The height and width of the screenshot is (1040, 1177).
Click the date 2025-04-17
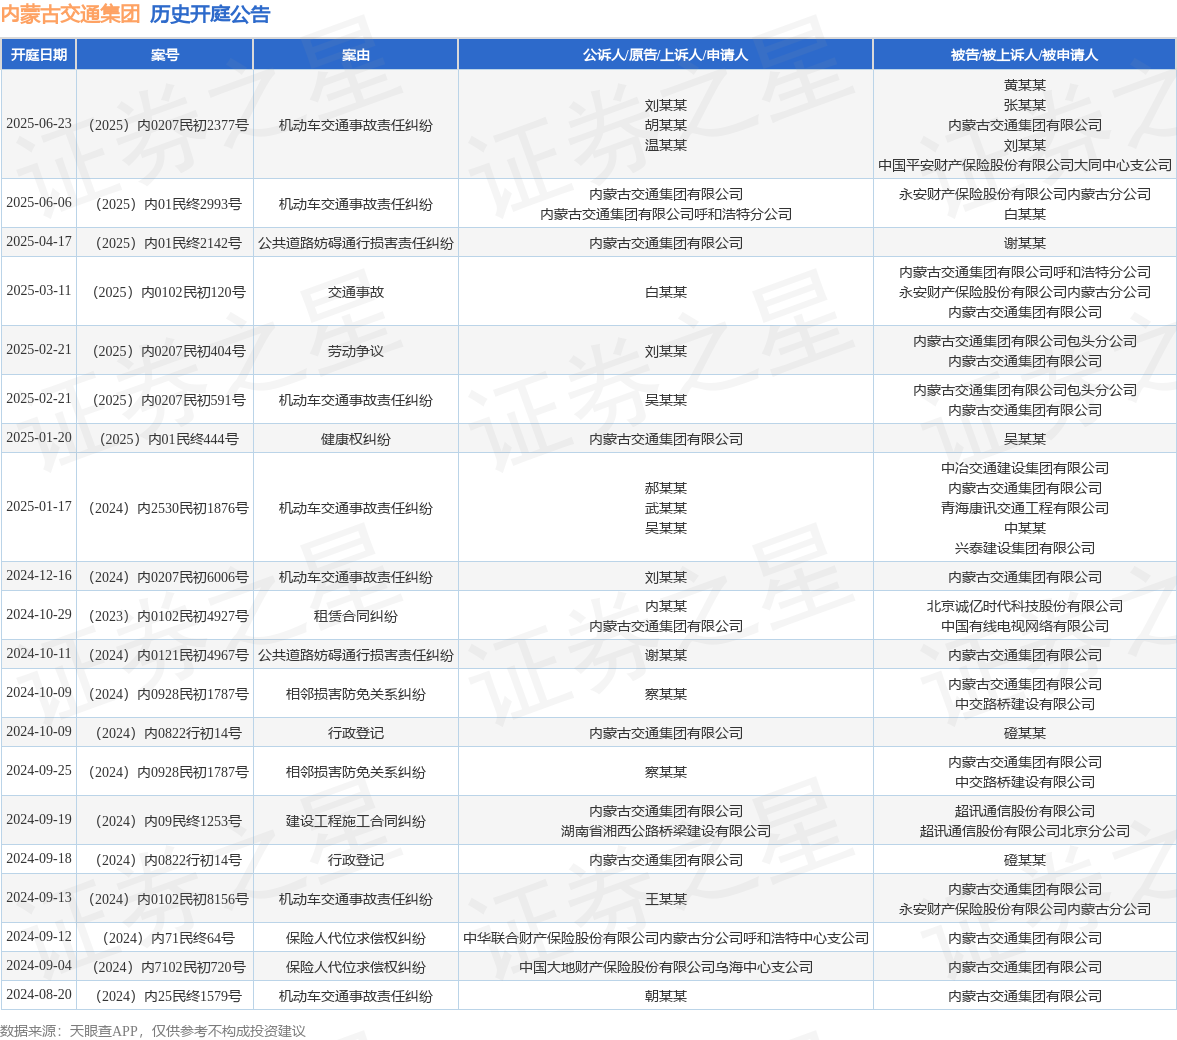pos(39,242)
